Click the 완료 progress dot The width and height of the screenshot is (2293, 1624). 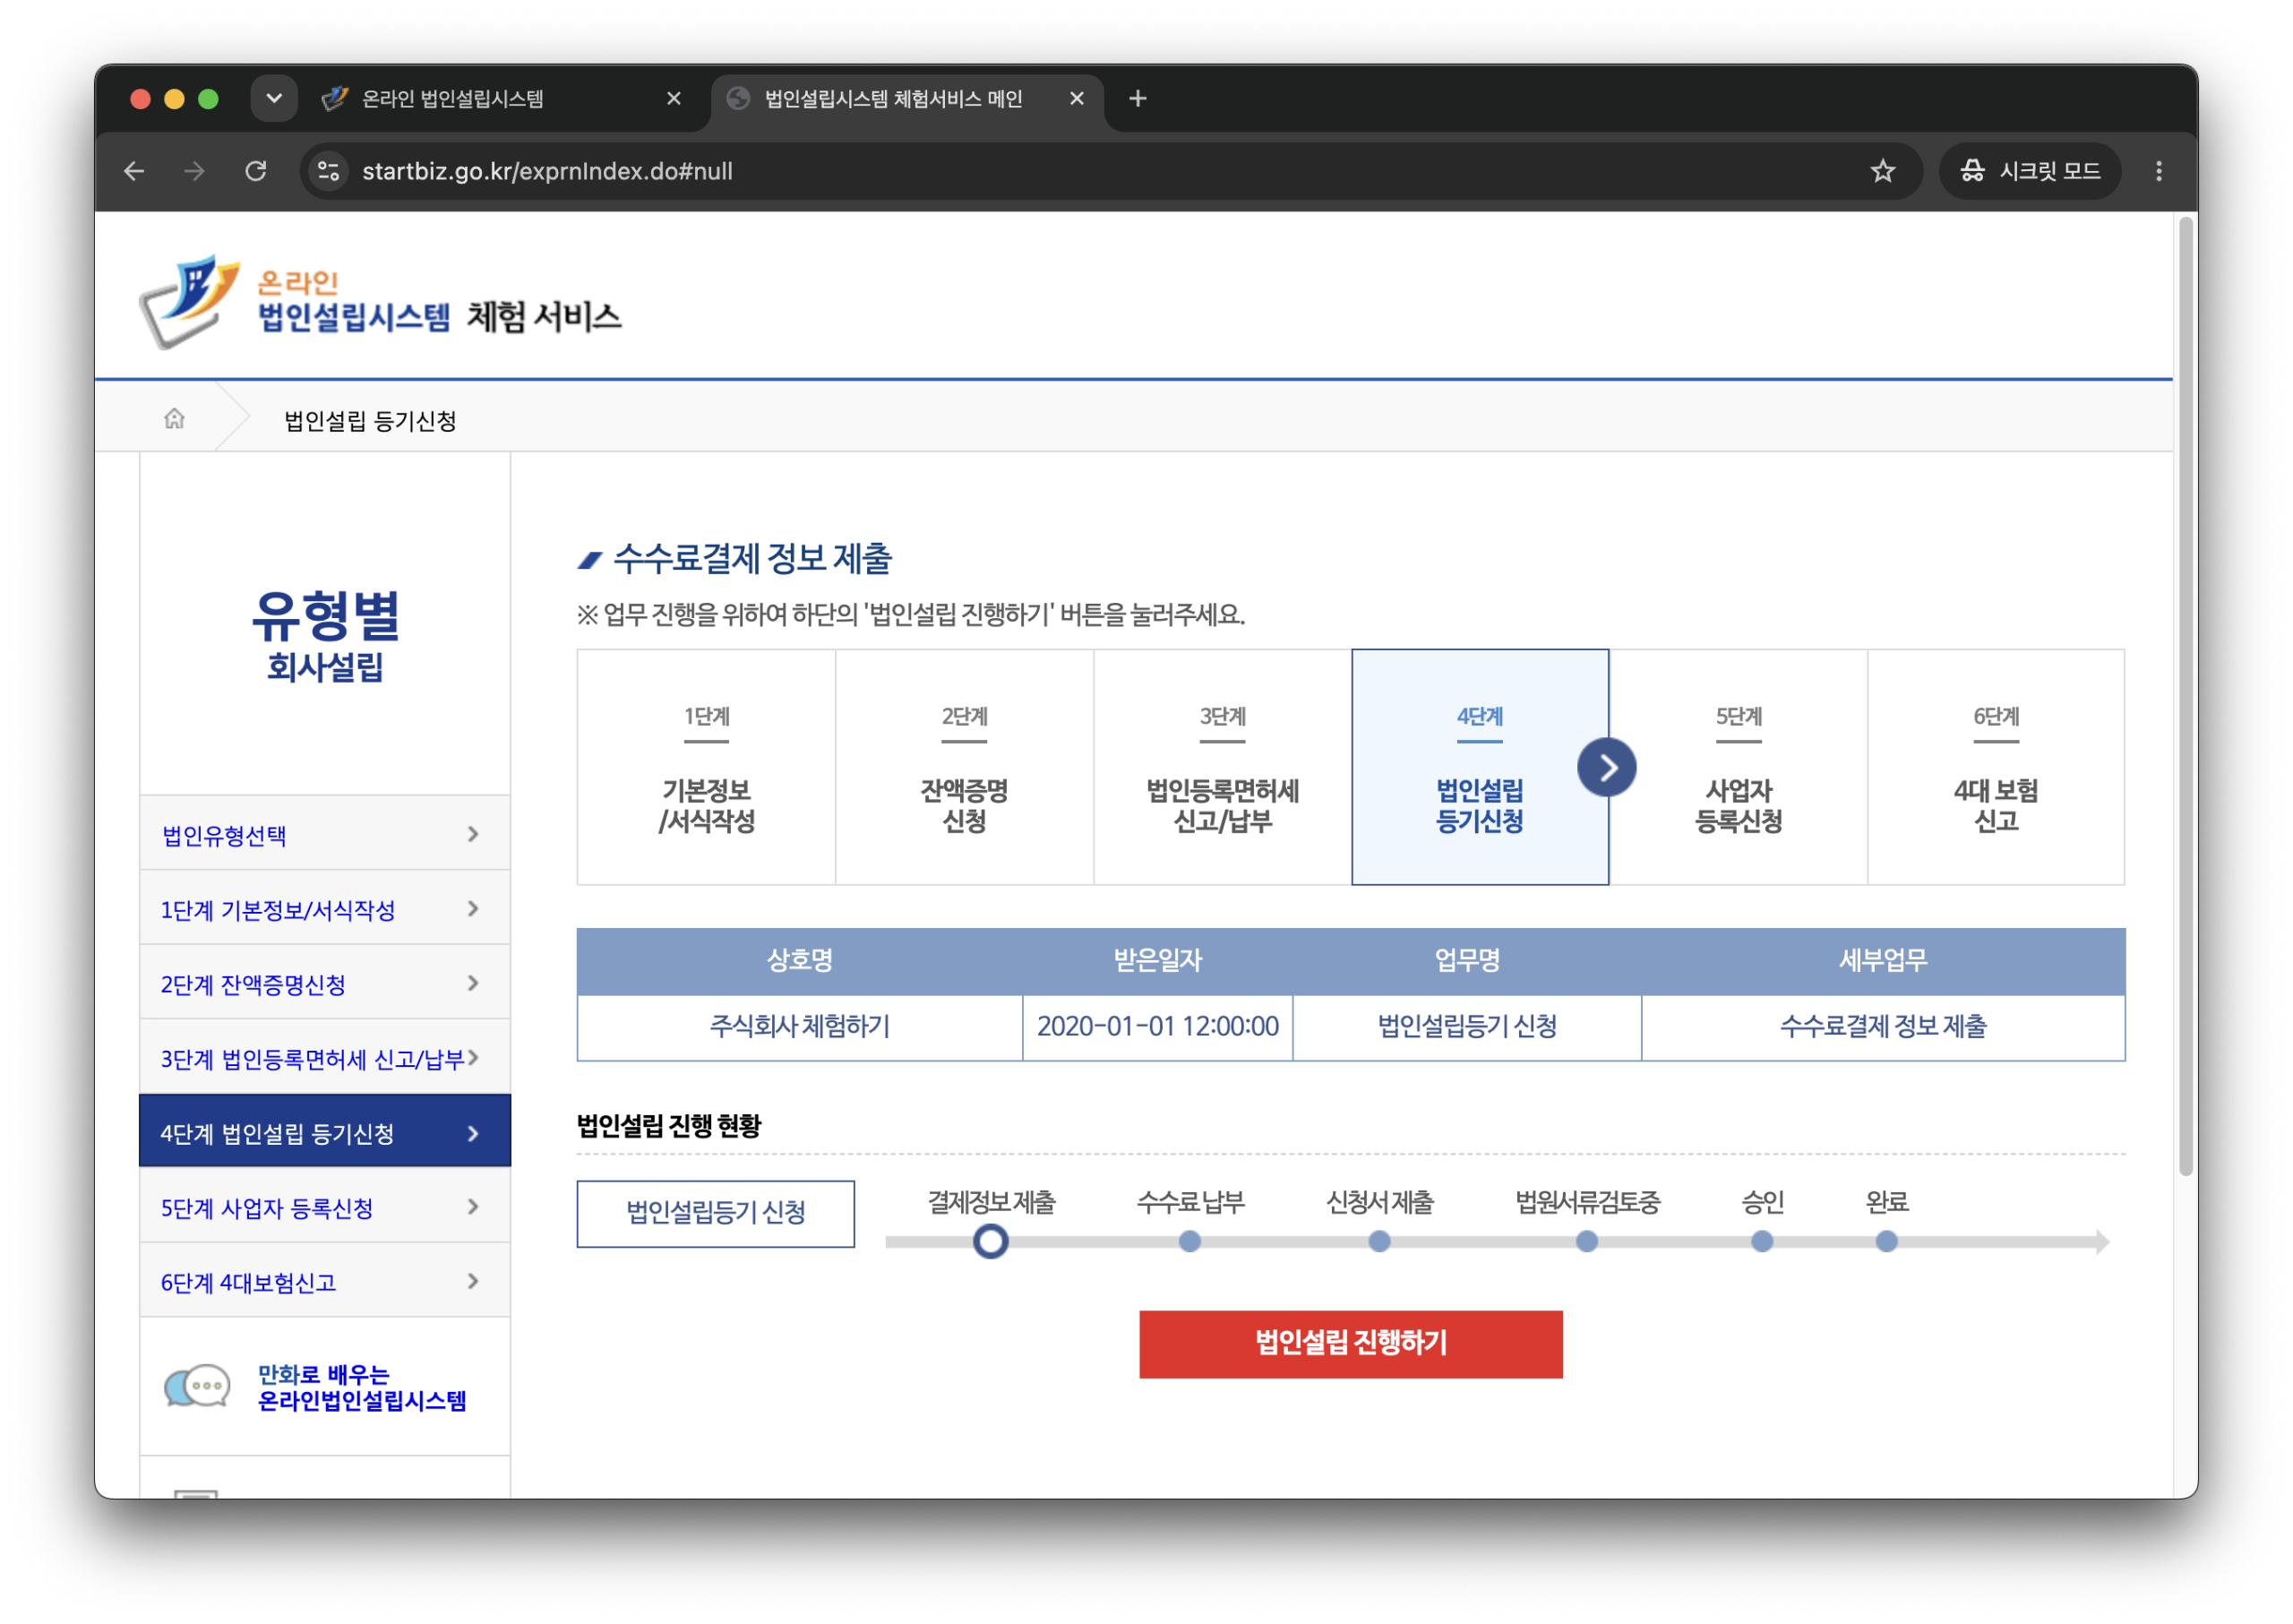click(1886, 1241)
